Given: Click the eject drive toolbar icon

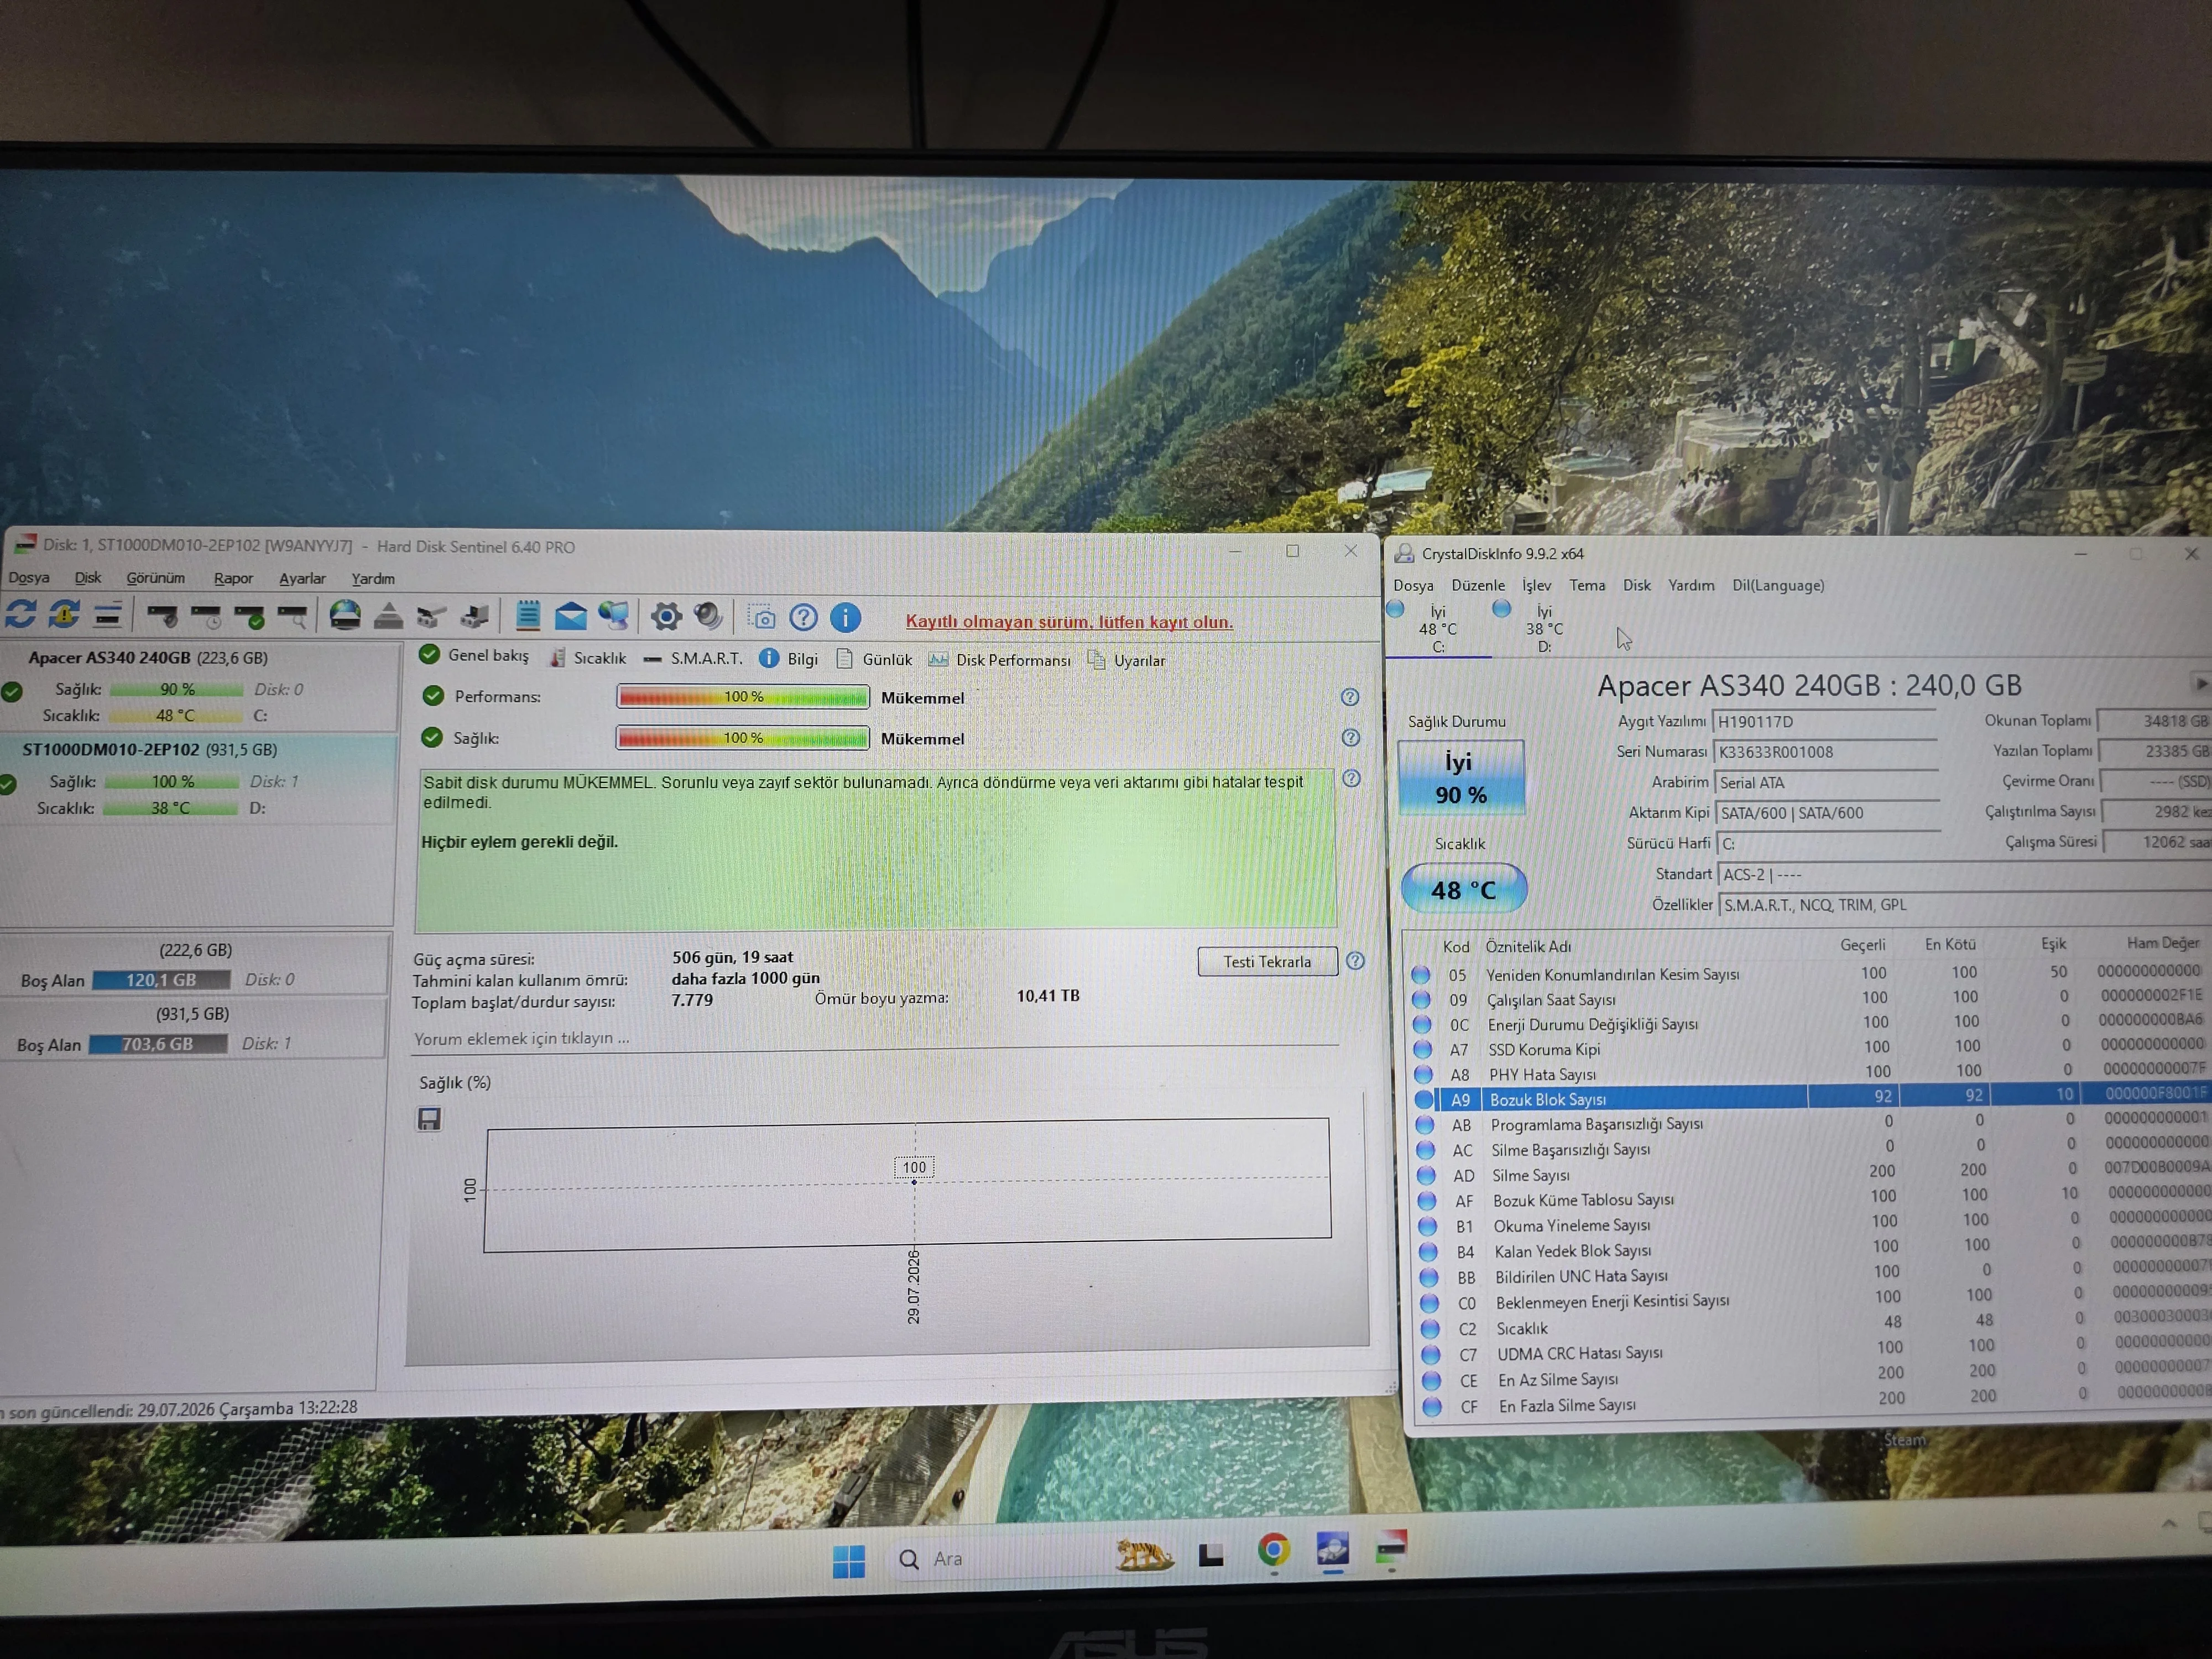Looking at the screenshot, I should (388, 616).
